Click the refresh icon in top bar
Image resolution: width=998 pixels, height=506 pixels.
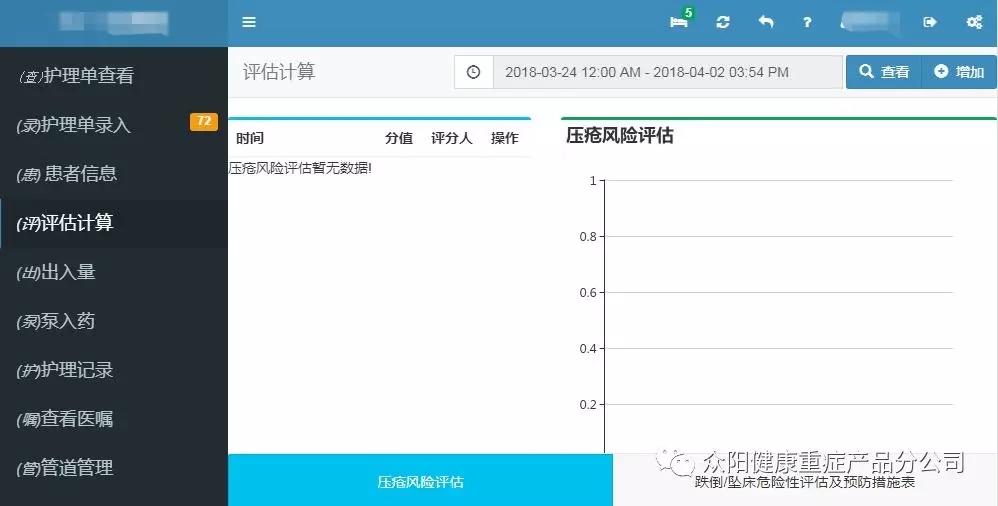pos(723,22)
